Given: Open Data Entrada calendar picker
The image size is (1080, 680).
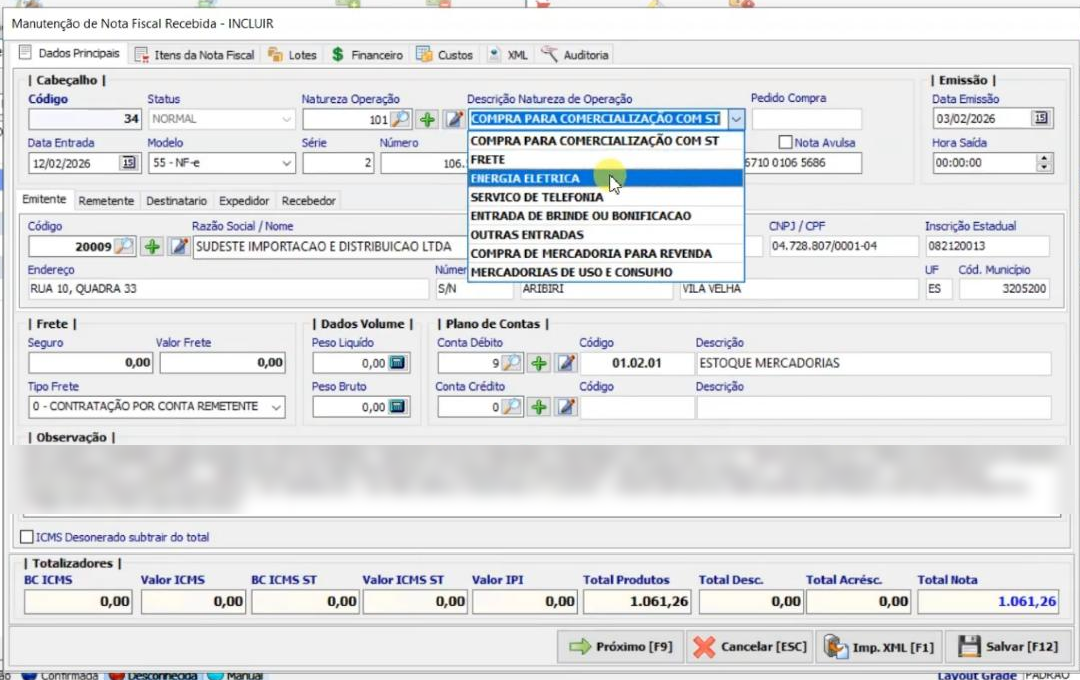Looking at the screenshot, I should pyautogui.click(x=129, y=163).
